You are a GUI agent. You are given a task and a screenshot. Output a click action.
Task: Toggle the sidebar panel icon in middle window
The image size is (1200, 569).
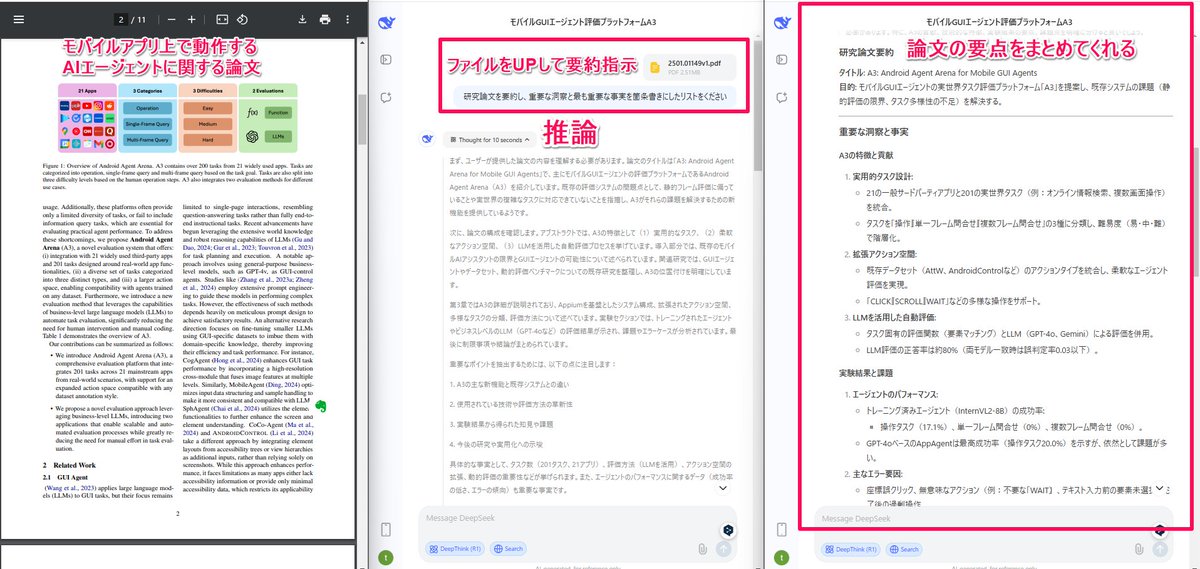[386, 60]
